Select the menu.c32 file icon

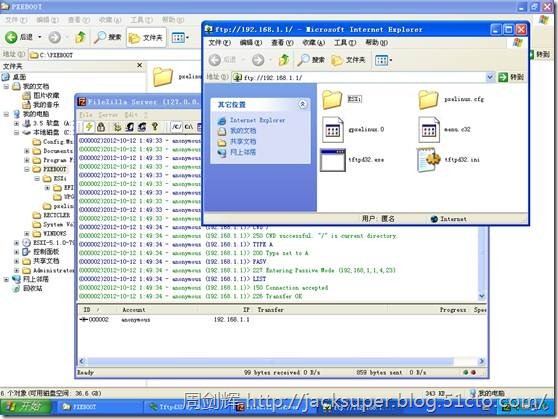(429, 130)
